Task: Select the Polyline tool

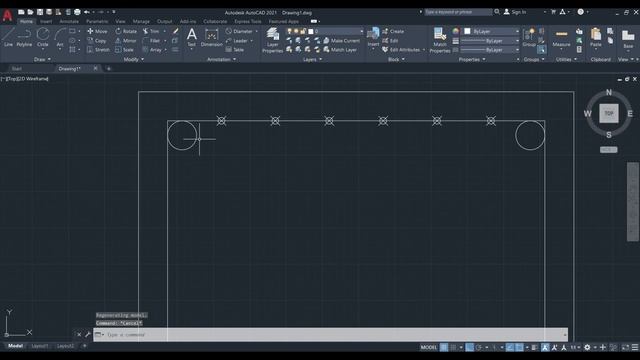Action: [24, 38]
